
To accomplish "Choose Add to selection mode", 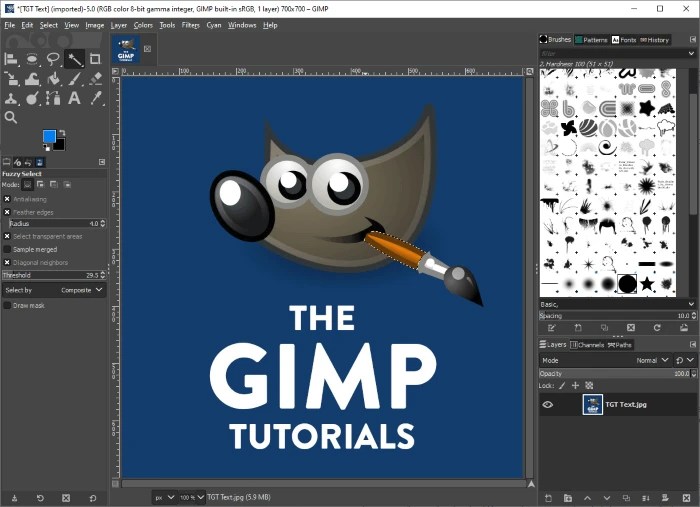I will (x=41, y=184).
